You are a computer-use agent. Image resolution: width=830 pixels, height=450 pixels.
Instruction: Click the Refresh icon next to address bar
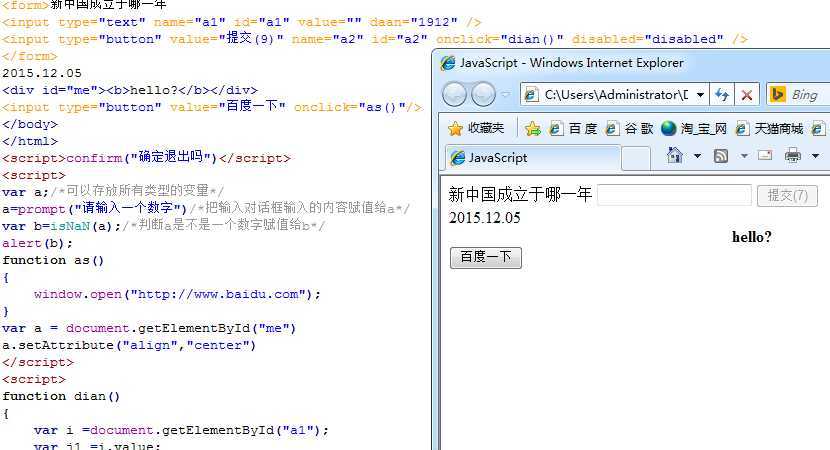click(x=721, y=95)
